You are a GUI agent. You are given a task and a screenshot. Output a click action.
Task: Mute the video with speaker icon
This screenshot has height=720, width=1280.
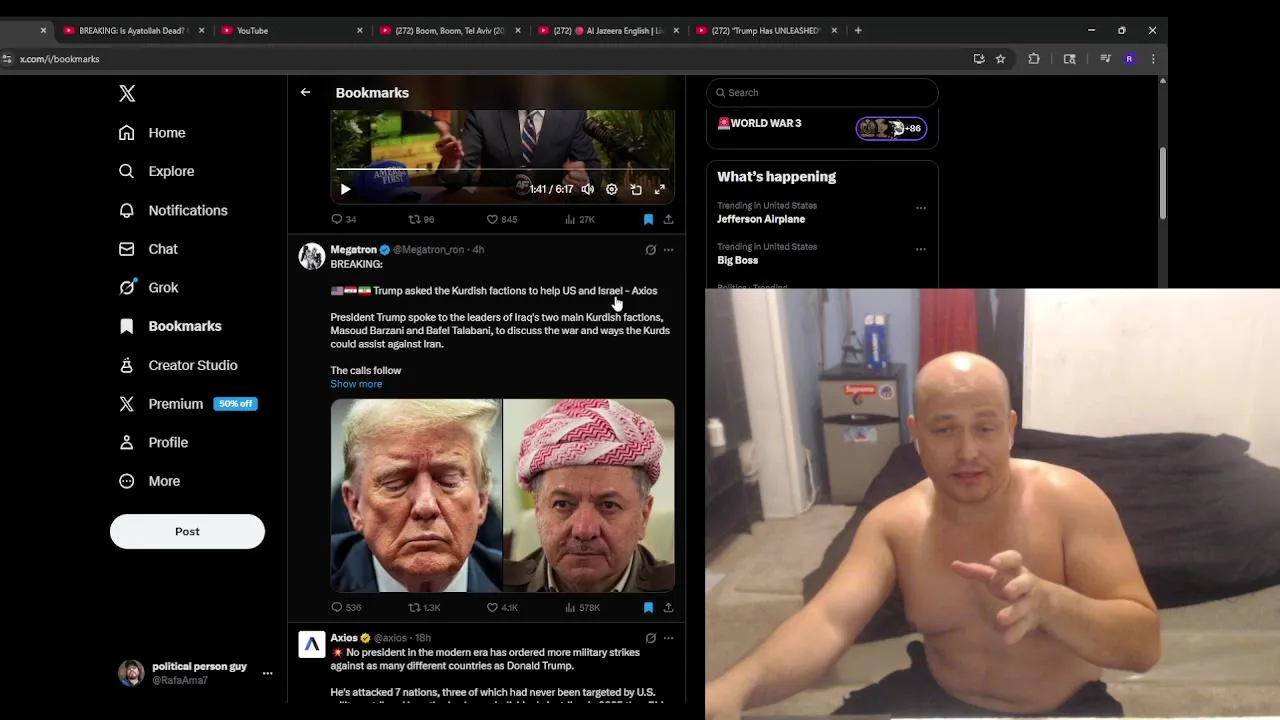click(x=588, y=189)
